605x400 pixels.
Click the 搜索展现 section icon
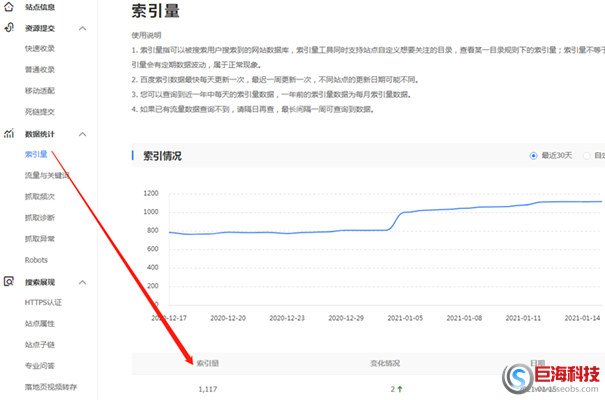[9, 282]
